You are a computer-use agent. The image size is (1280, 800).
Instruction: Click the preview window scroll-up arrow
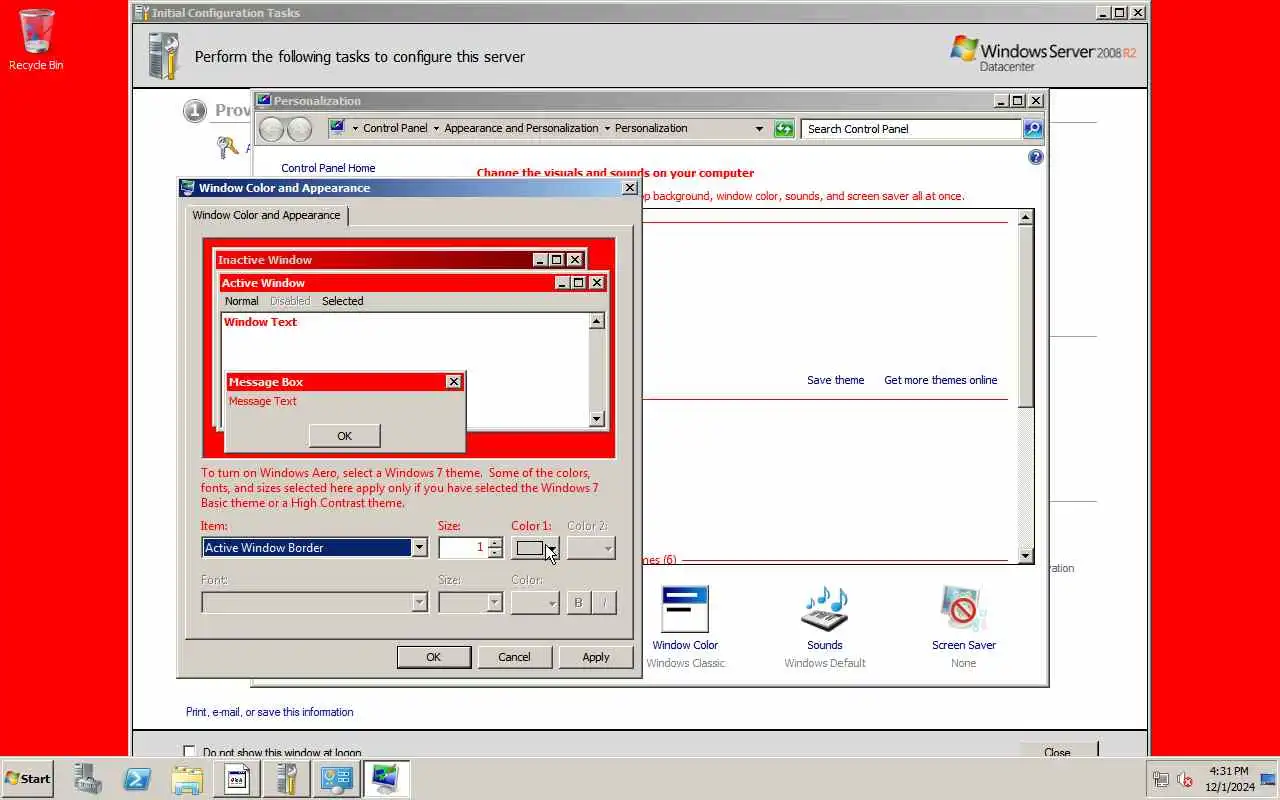[597, 321]
